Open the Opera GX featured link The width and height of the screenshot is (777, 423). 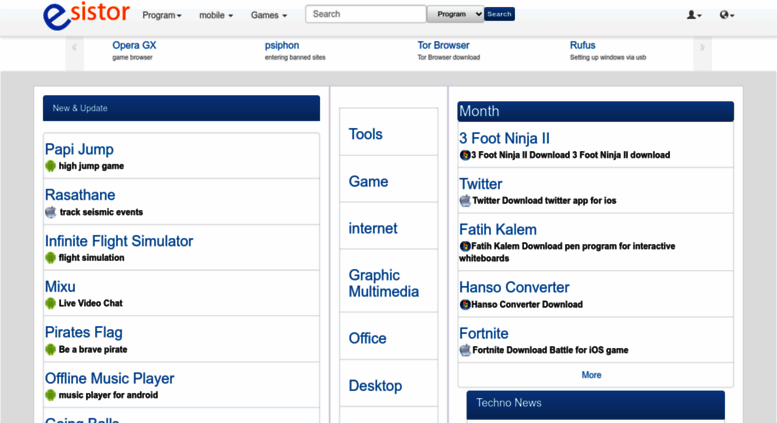[x=134, y=45]
